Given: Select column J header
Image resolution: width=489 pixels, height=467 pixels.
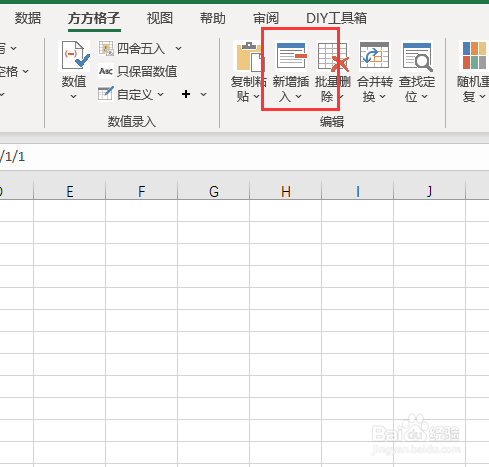Looking at the screenshot, I should point(430,191).
